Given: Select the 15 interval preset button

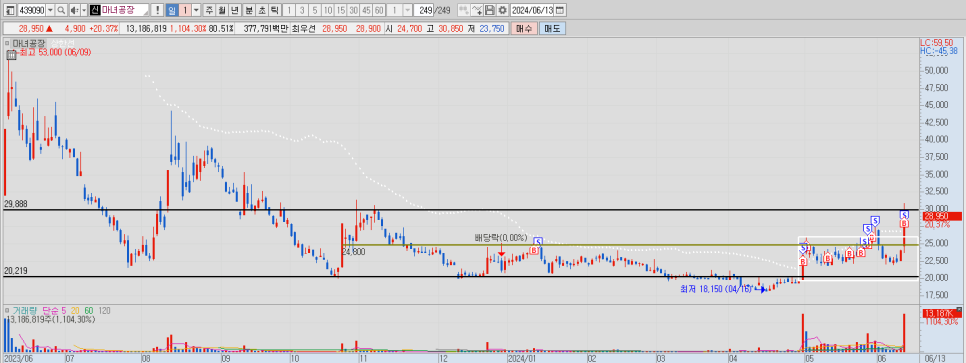Looking at the screenshot, I should tap(341, 10).
